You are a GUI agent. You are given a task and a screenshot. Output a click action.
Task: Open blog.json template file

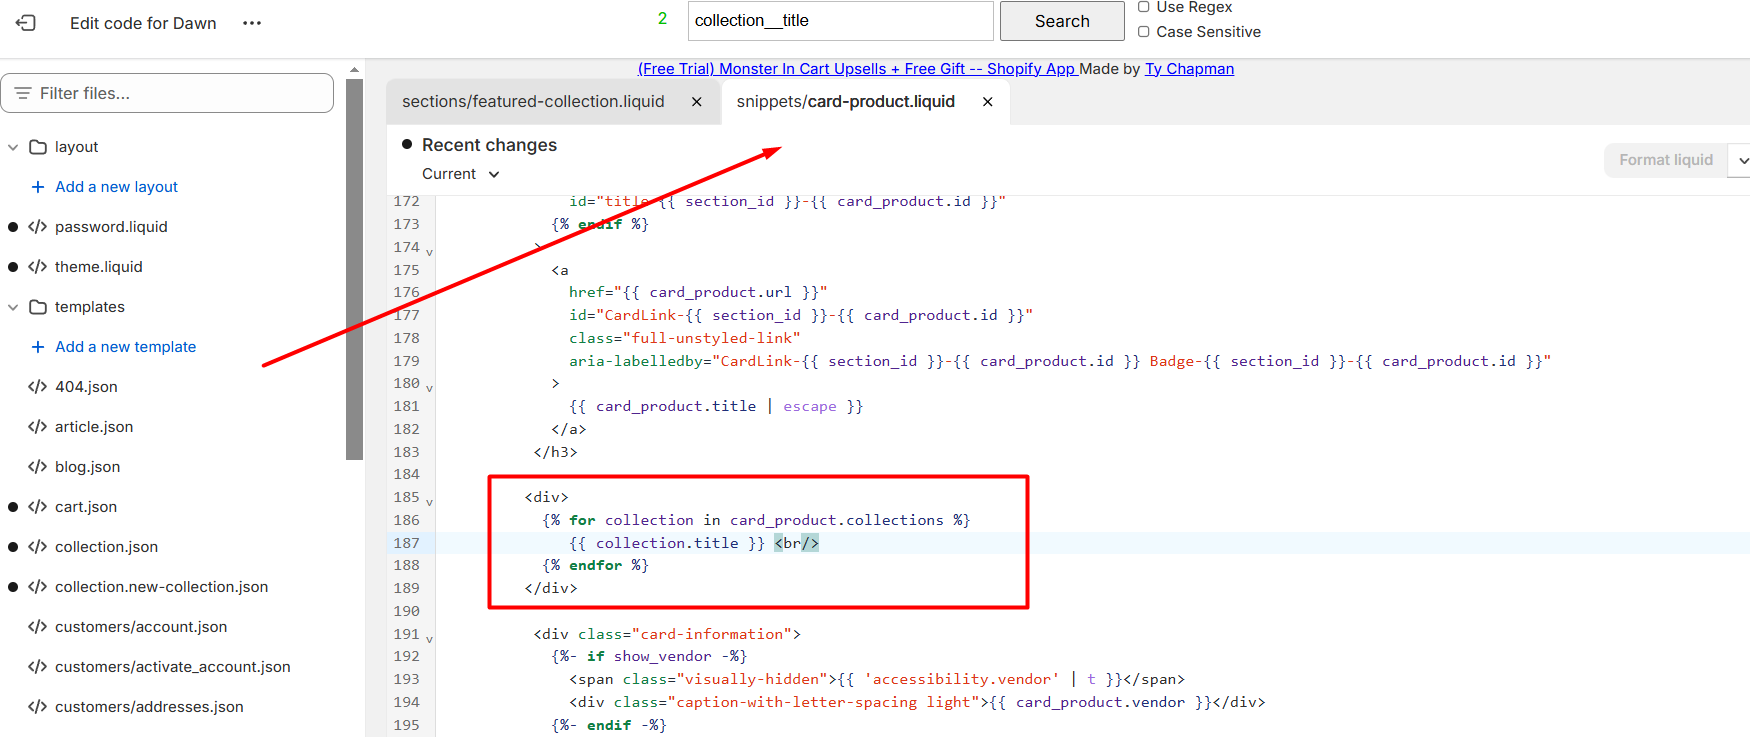[x=87, y=467]
